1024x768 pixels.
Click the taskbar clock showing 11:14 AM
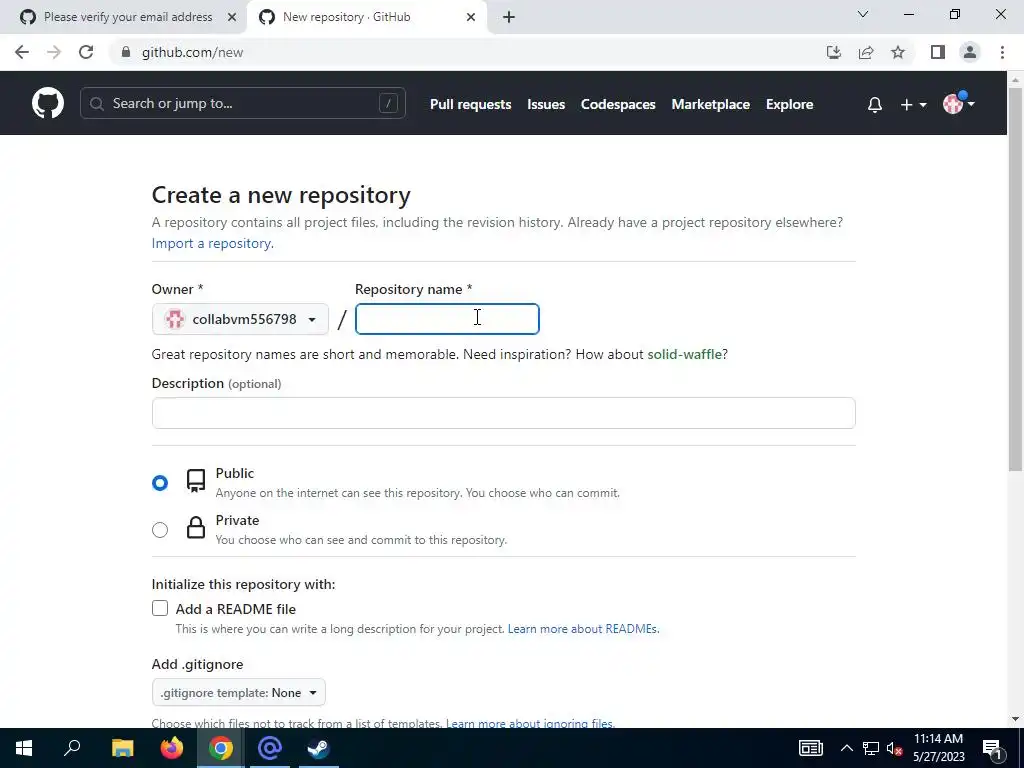click(938, 748)
